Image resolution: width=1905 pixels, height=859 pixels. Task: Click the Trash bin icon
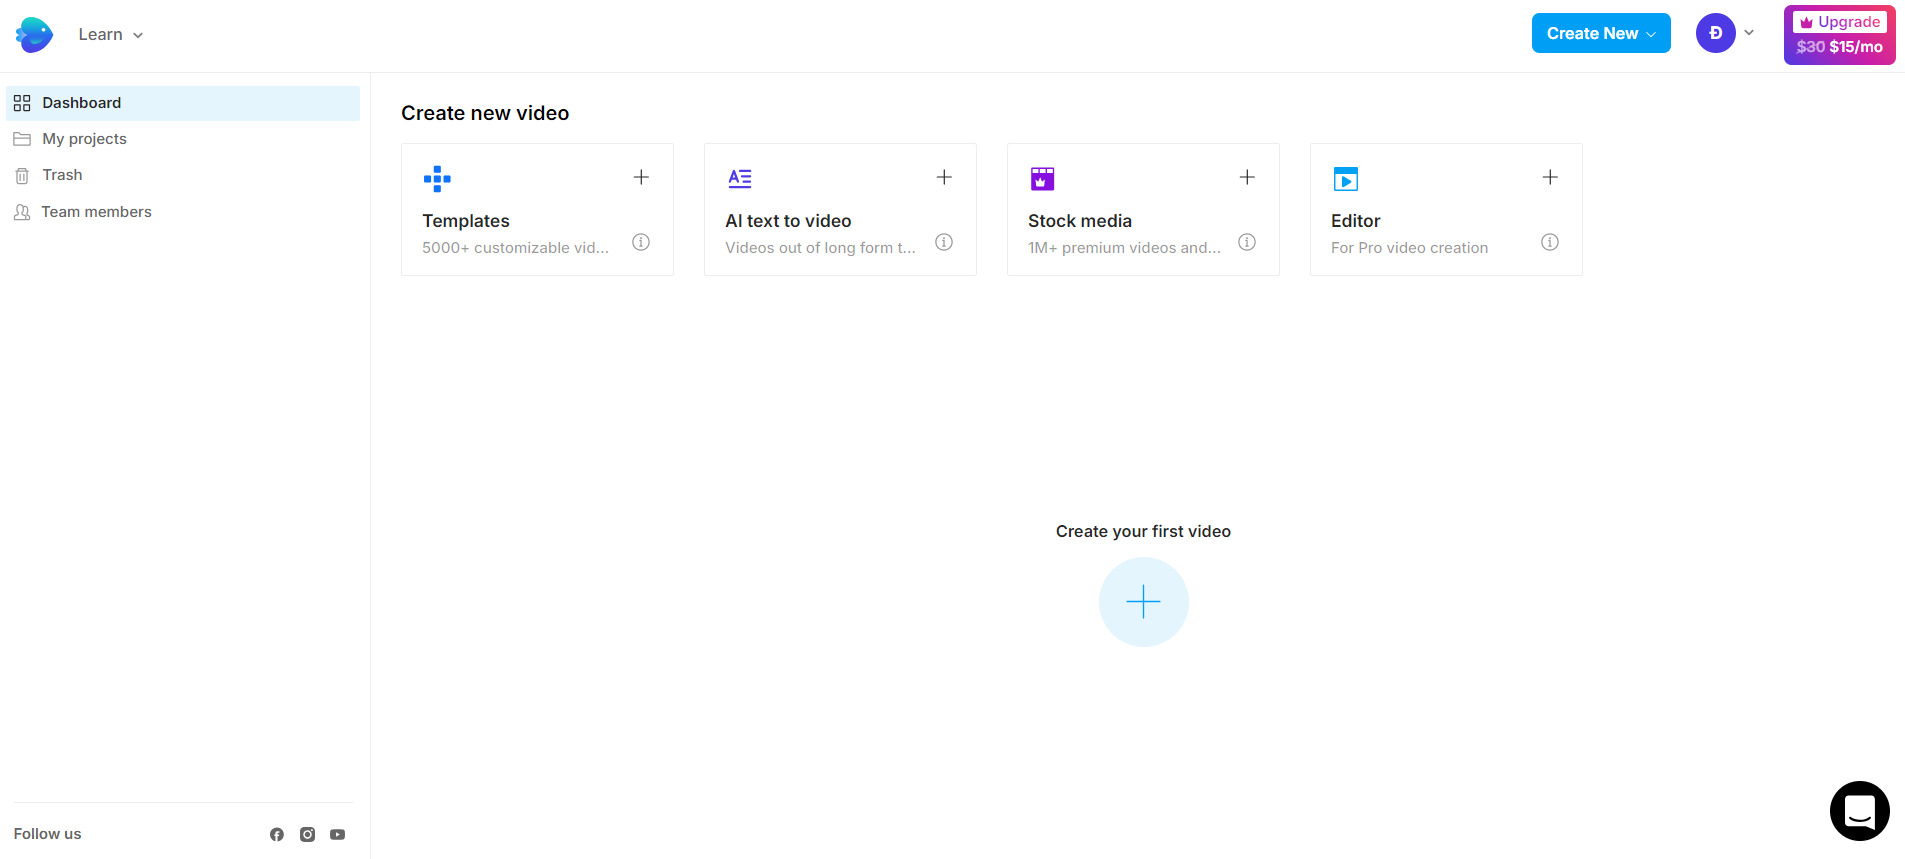(x=22, y=176)
